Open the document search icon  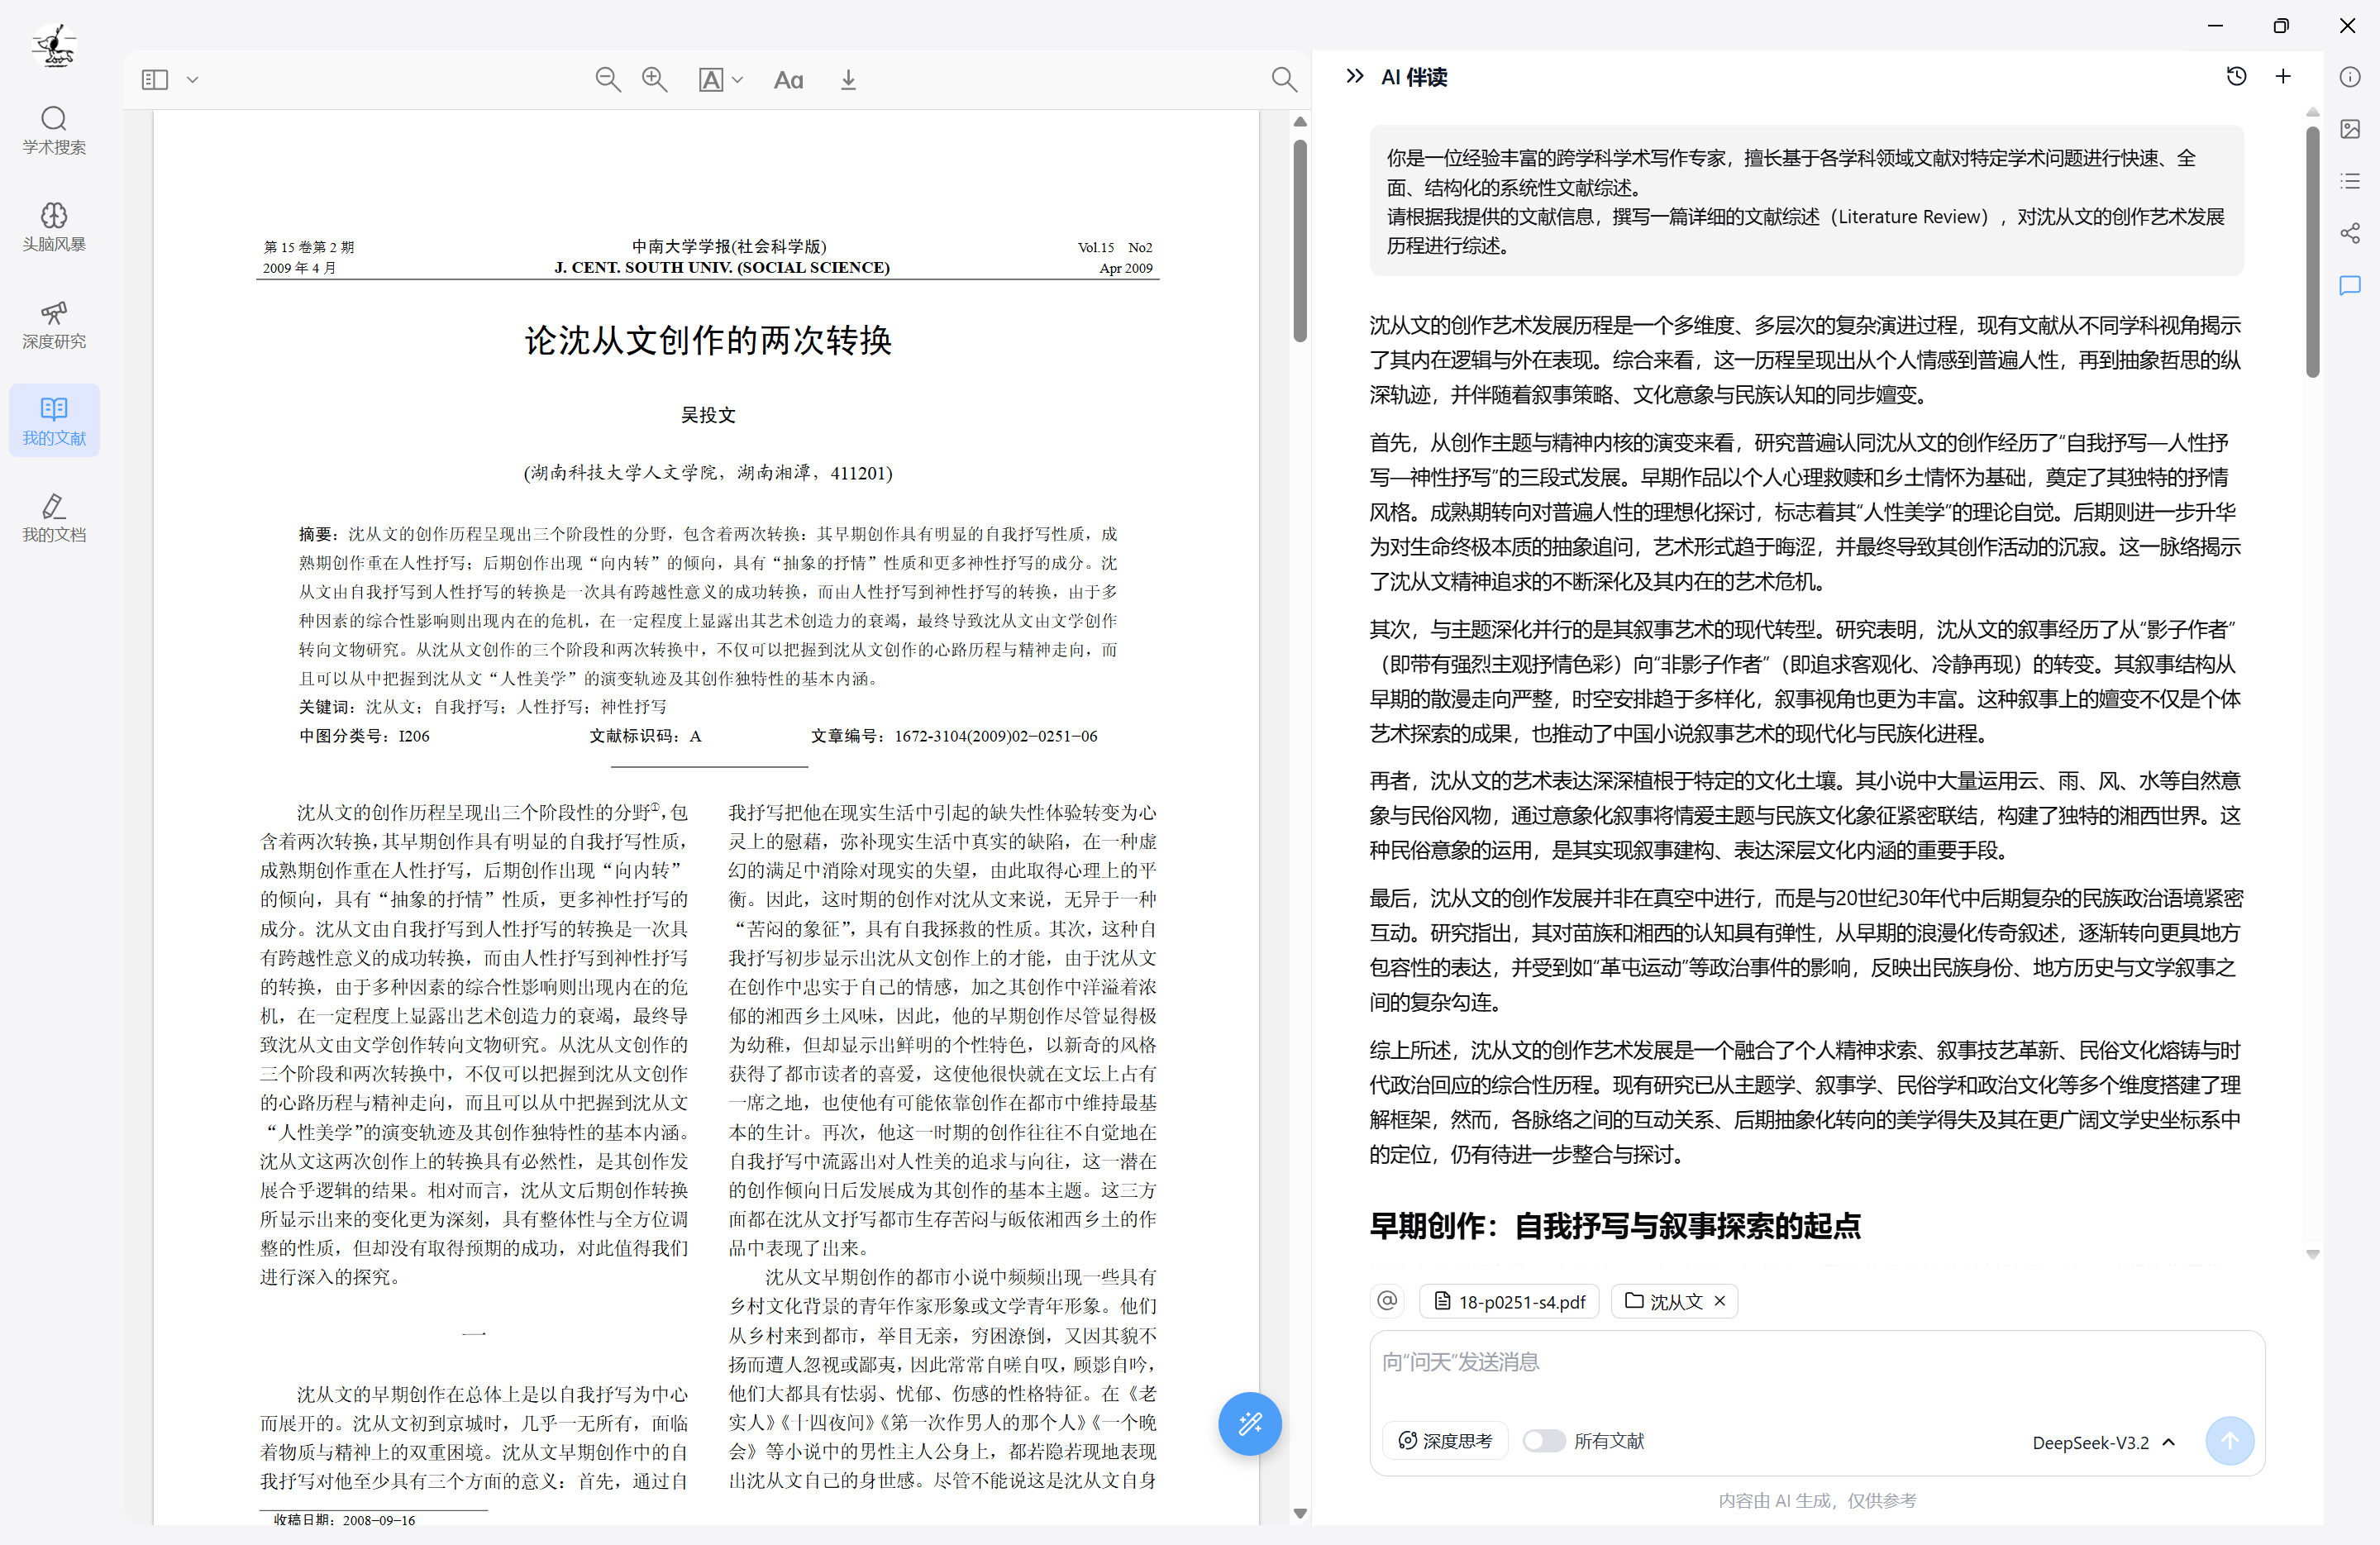(x=1283, y=79)
